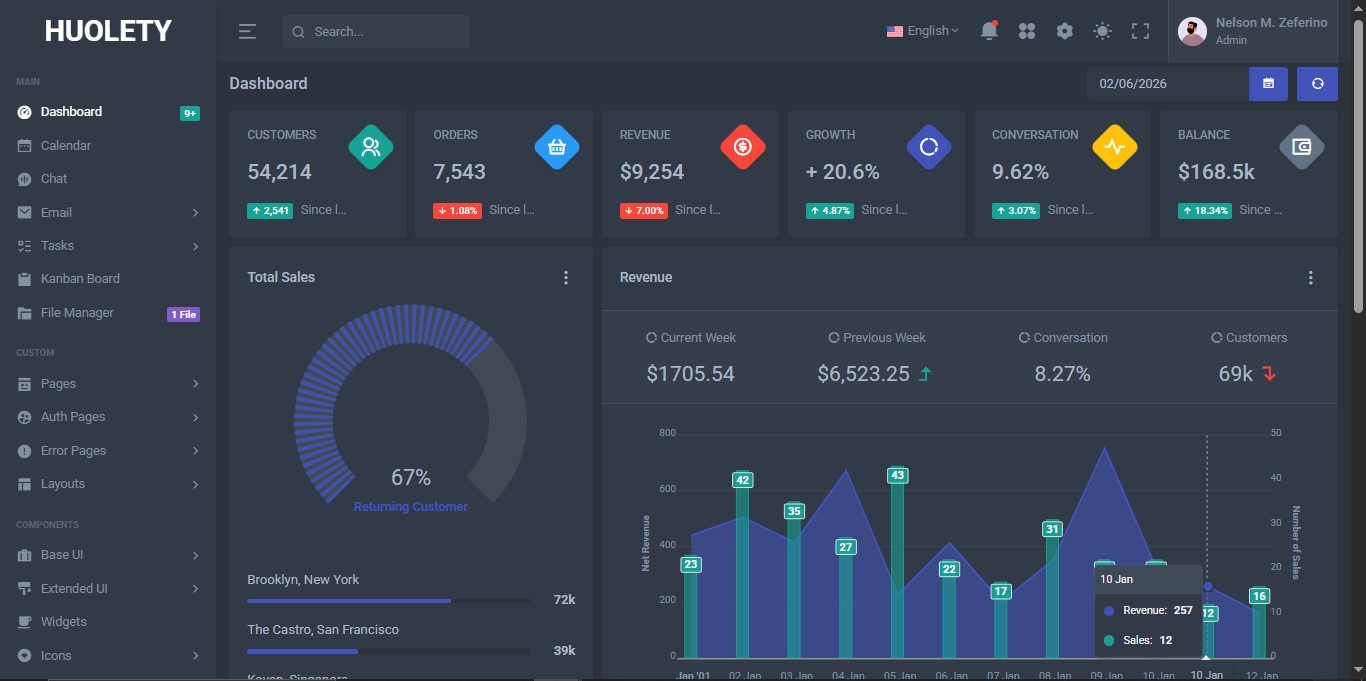Expand the Email submenu

click(x=108, y=213)
